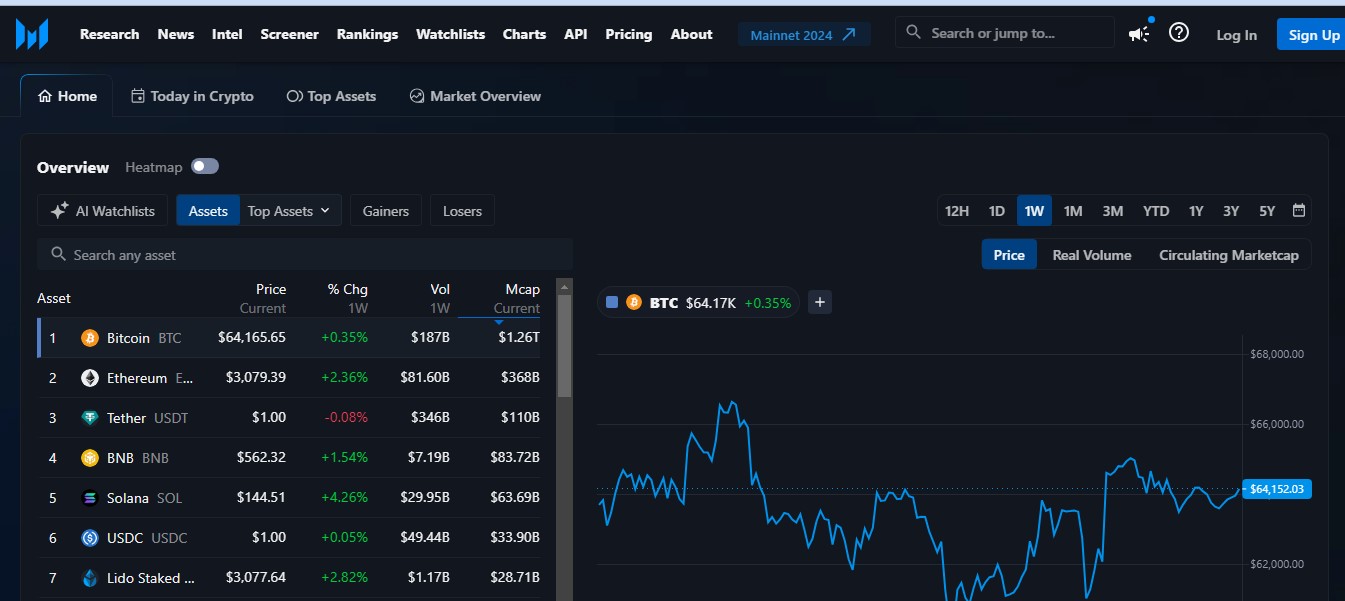Image resolution: width=1345 pixels, height=601 pixels.
Task: Select the 5Y chart range
Action: tap(1267, 211)
